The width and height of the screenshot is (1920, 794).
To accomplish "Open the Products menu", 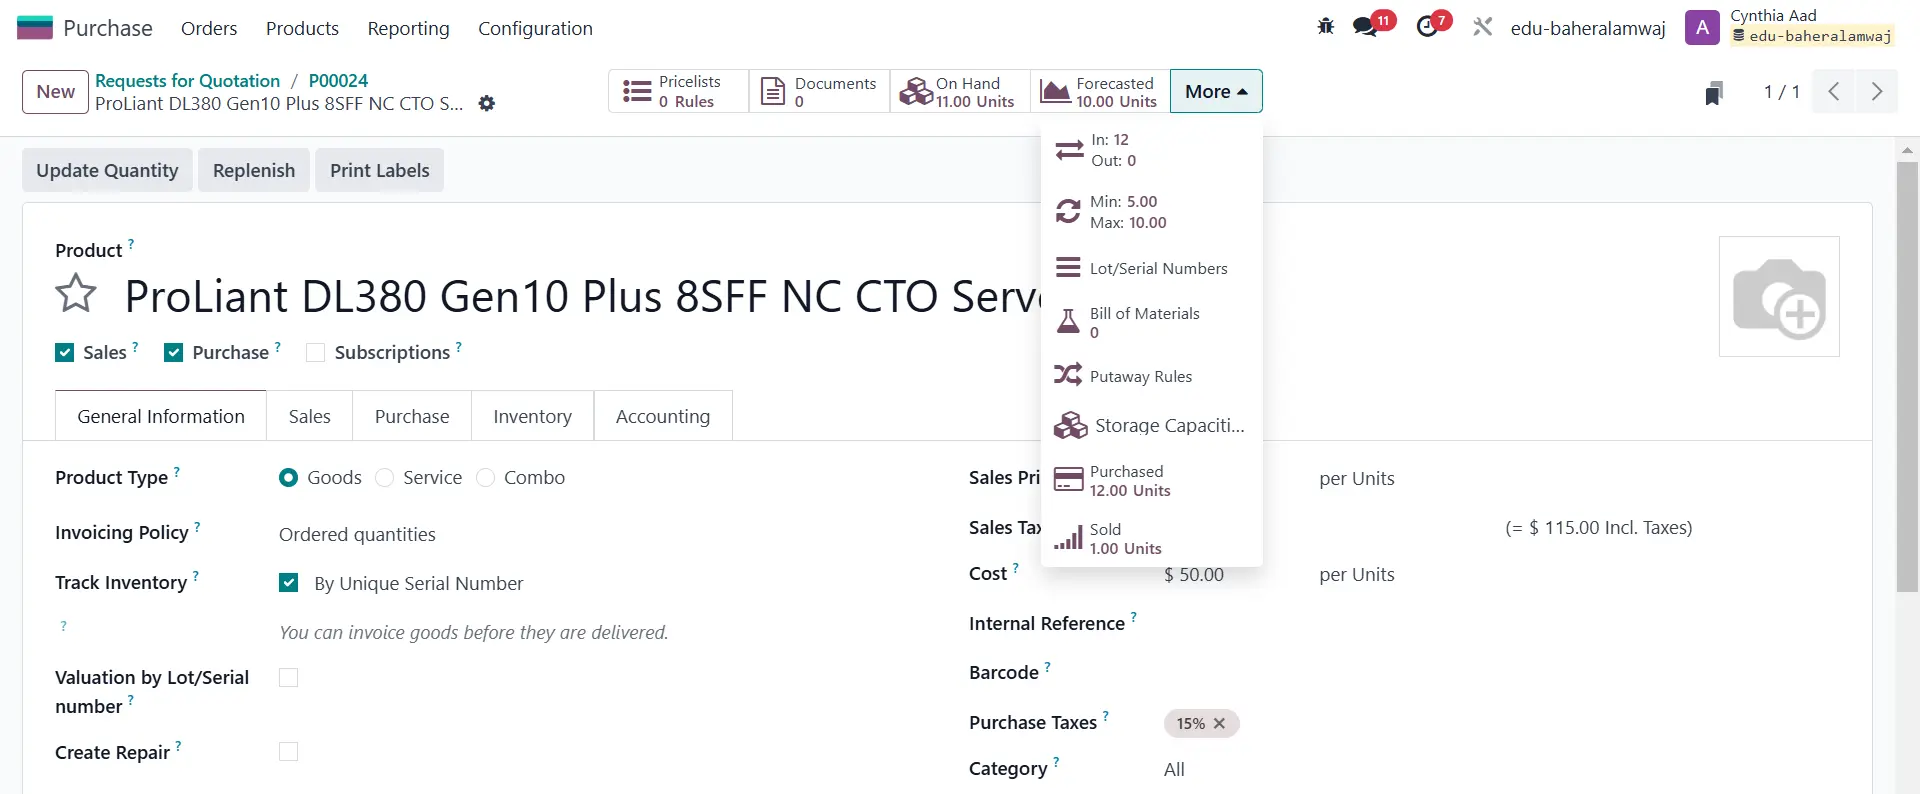I will pos(302,28).
